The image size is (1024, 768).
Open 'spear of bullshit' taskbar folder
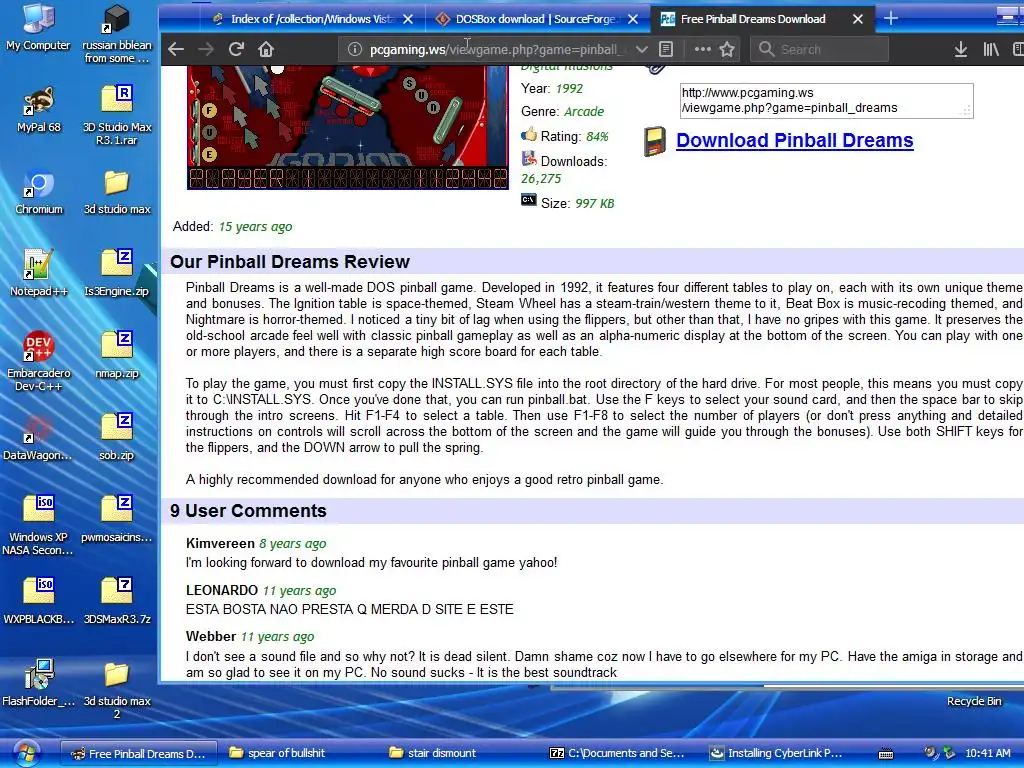click(x=277, y=753)
